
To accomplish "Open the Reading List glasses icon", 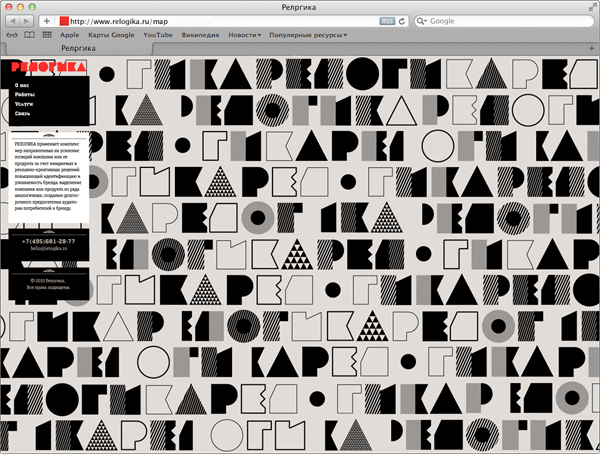I will click(x=11, y=35).
